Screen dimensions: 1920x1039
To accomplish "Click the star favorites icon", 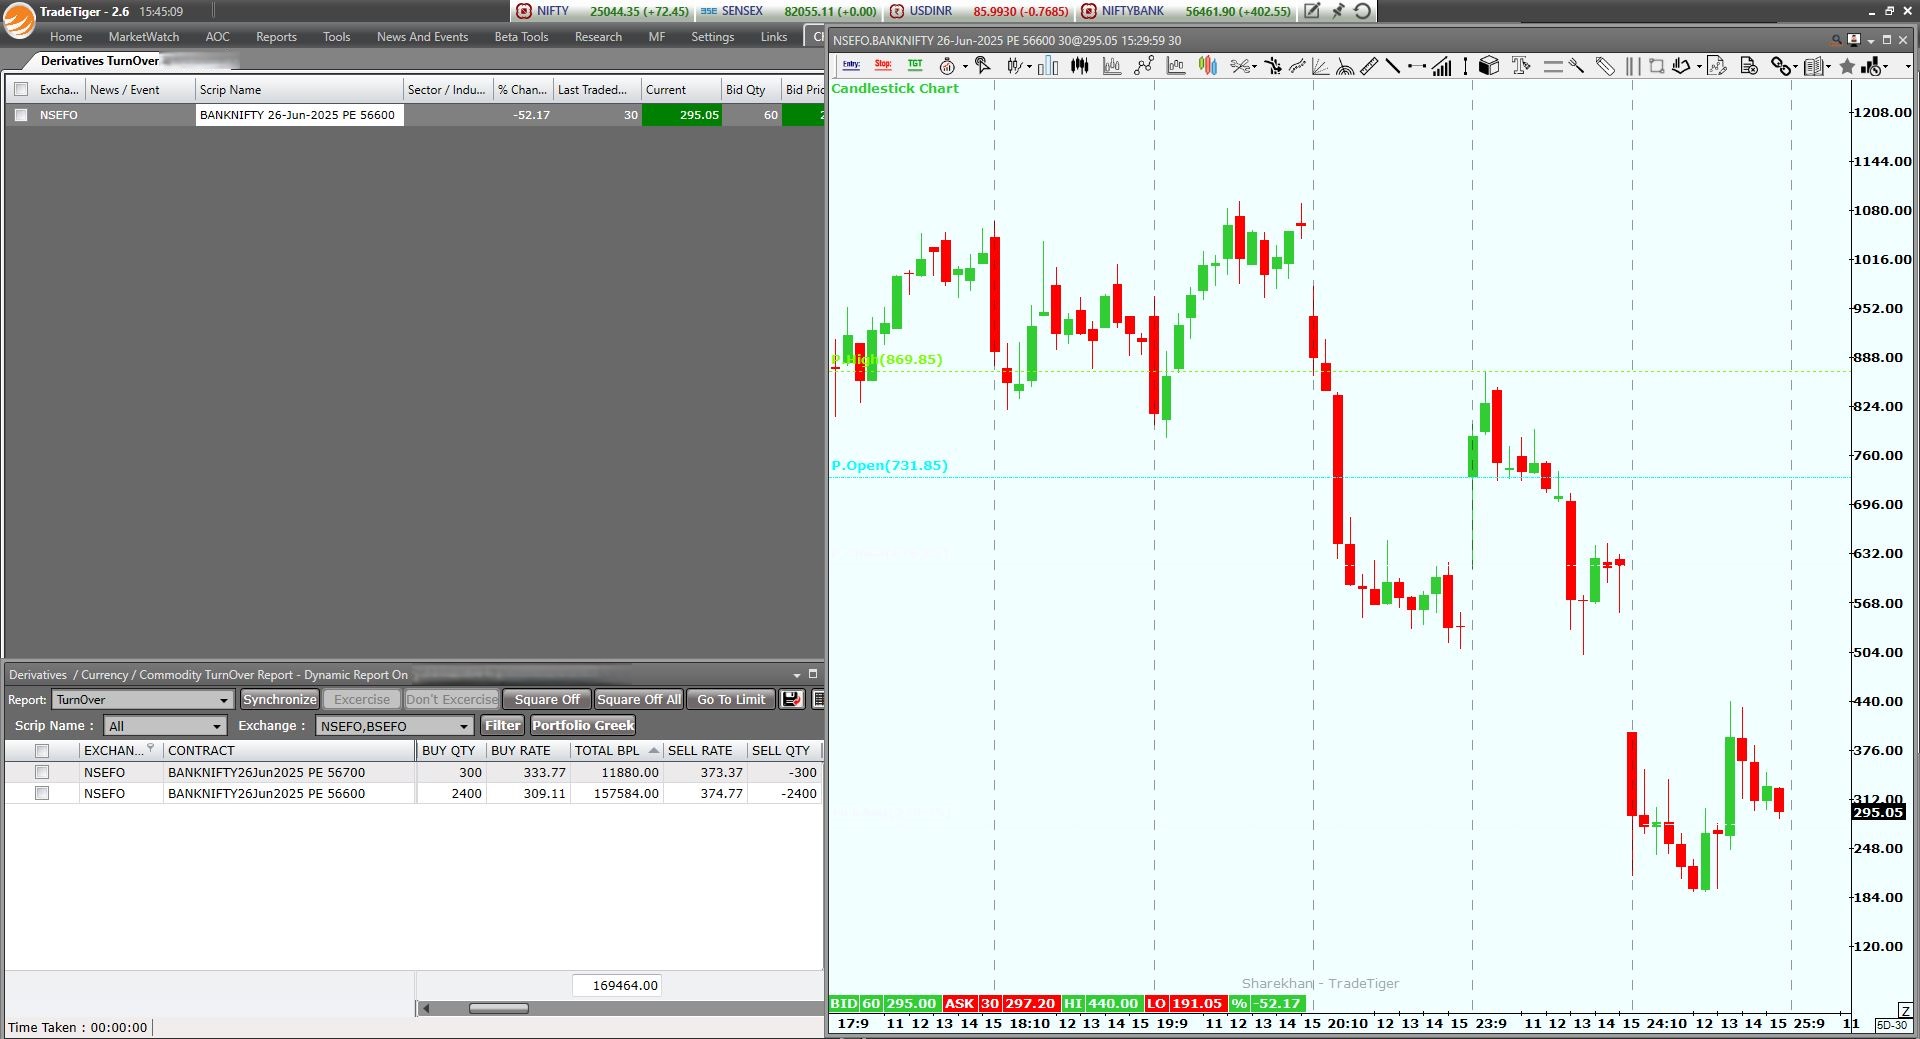I will pyautogui.click(x=1847, y=66).
